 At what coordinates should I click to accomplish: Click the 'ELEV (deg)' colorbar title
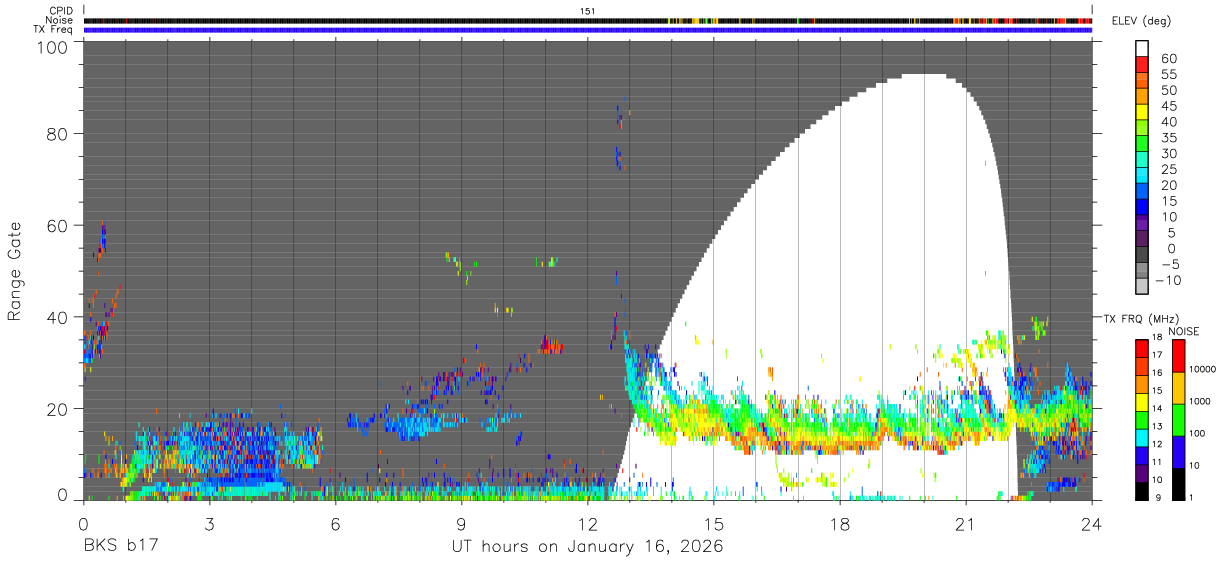(x=1142, y=21)
